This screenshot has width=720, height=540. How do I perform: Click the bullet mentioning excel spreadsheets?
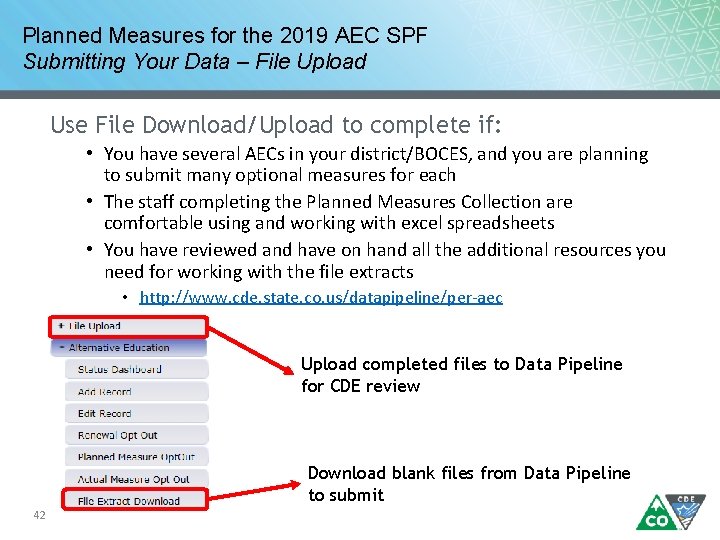[338, 212]
